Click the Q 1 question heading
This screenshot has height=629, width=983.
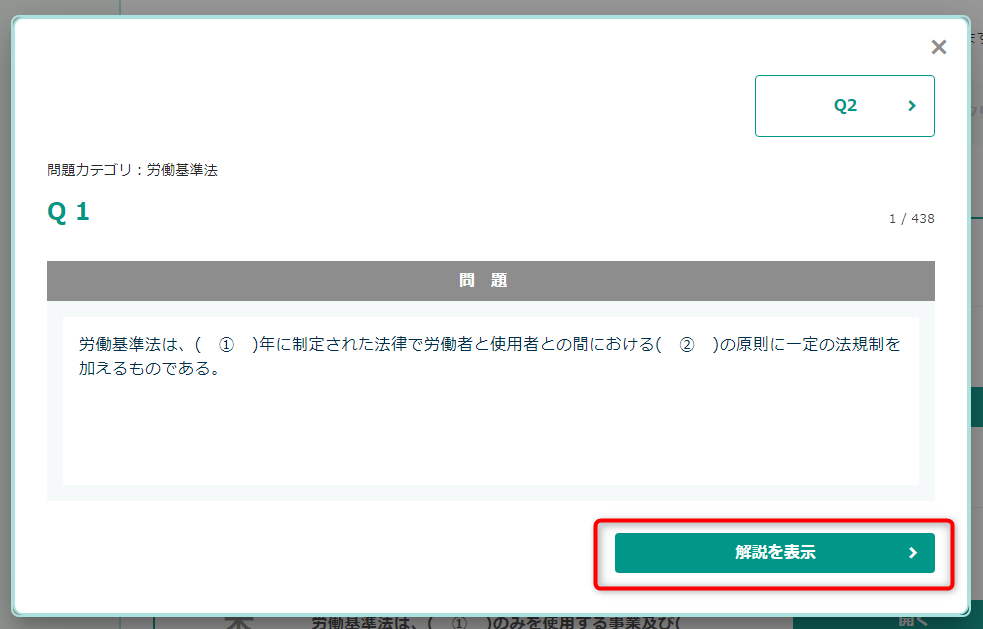pos(68,212)
